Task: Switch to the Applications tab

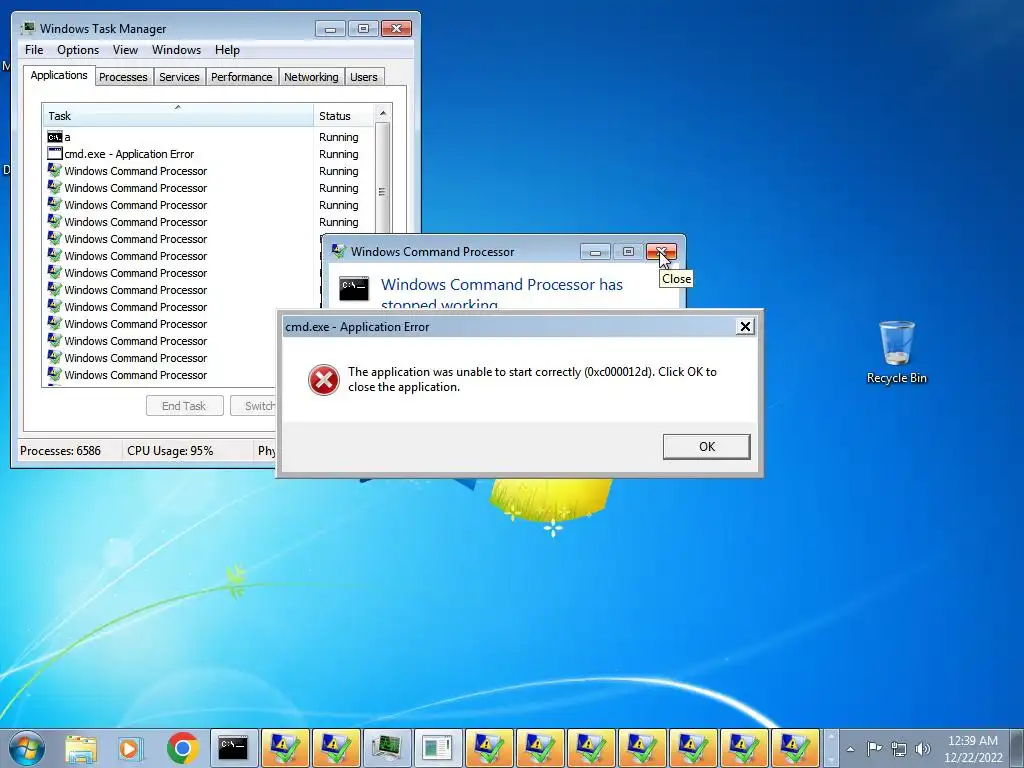Action: pos(59,75)
